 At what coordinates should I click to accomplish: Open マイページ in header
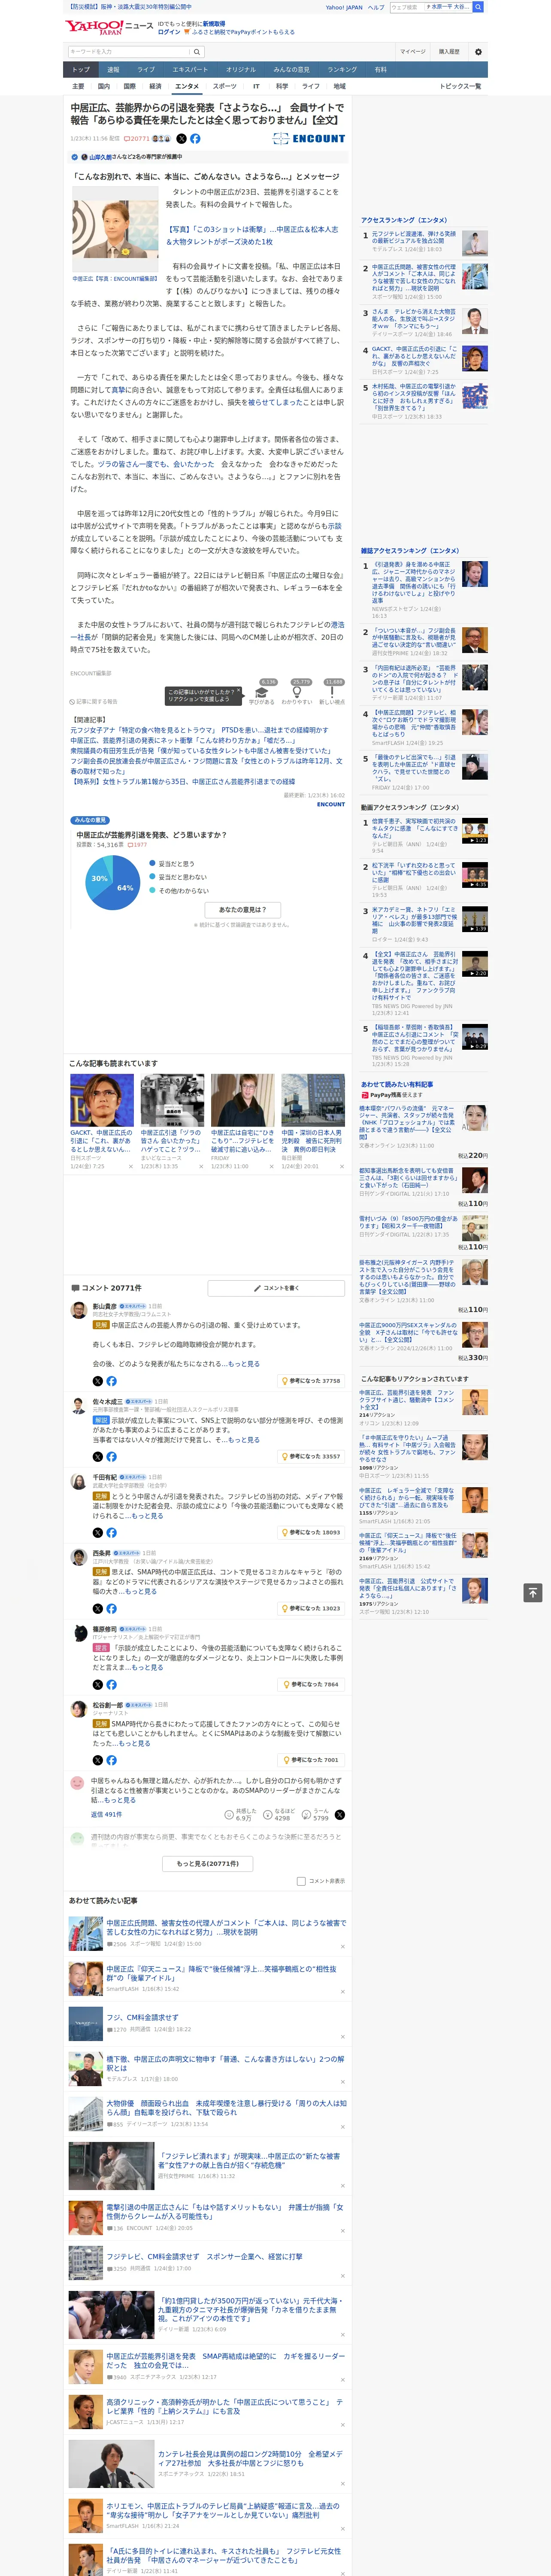click(x=413, y=52)
